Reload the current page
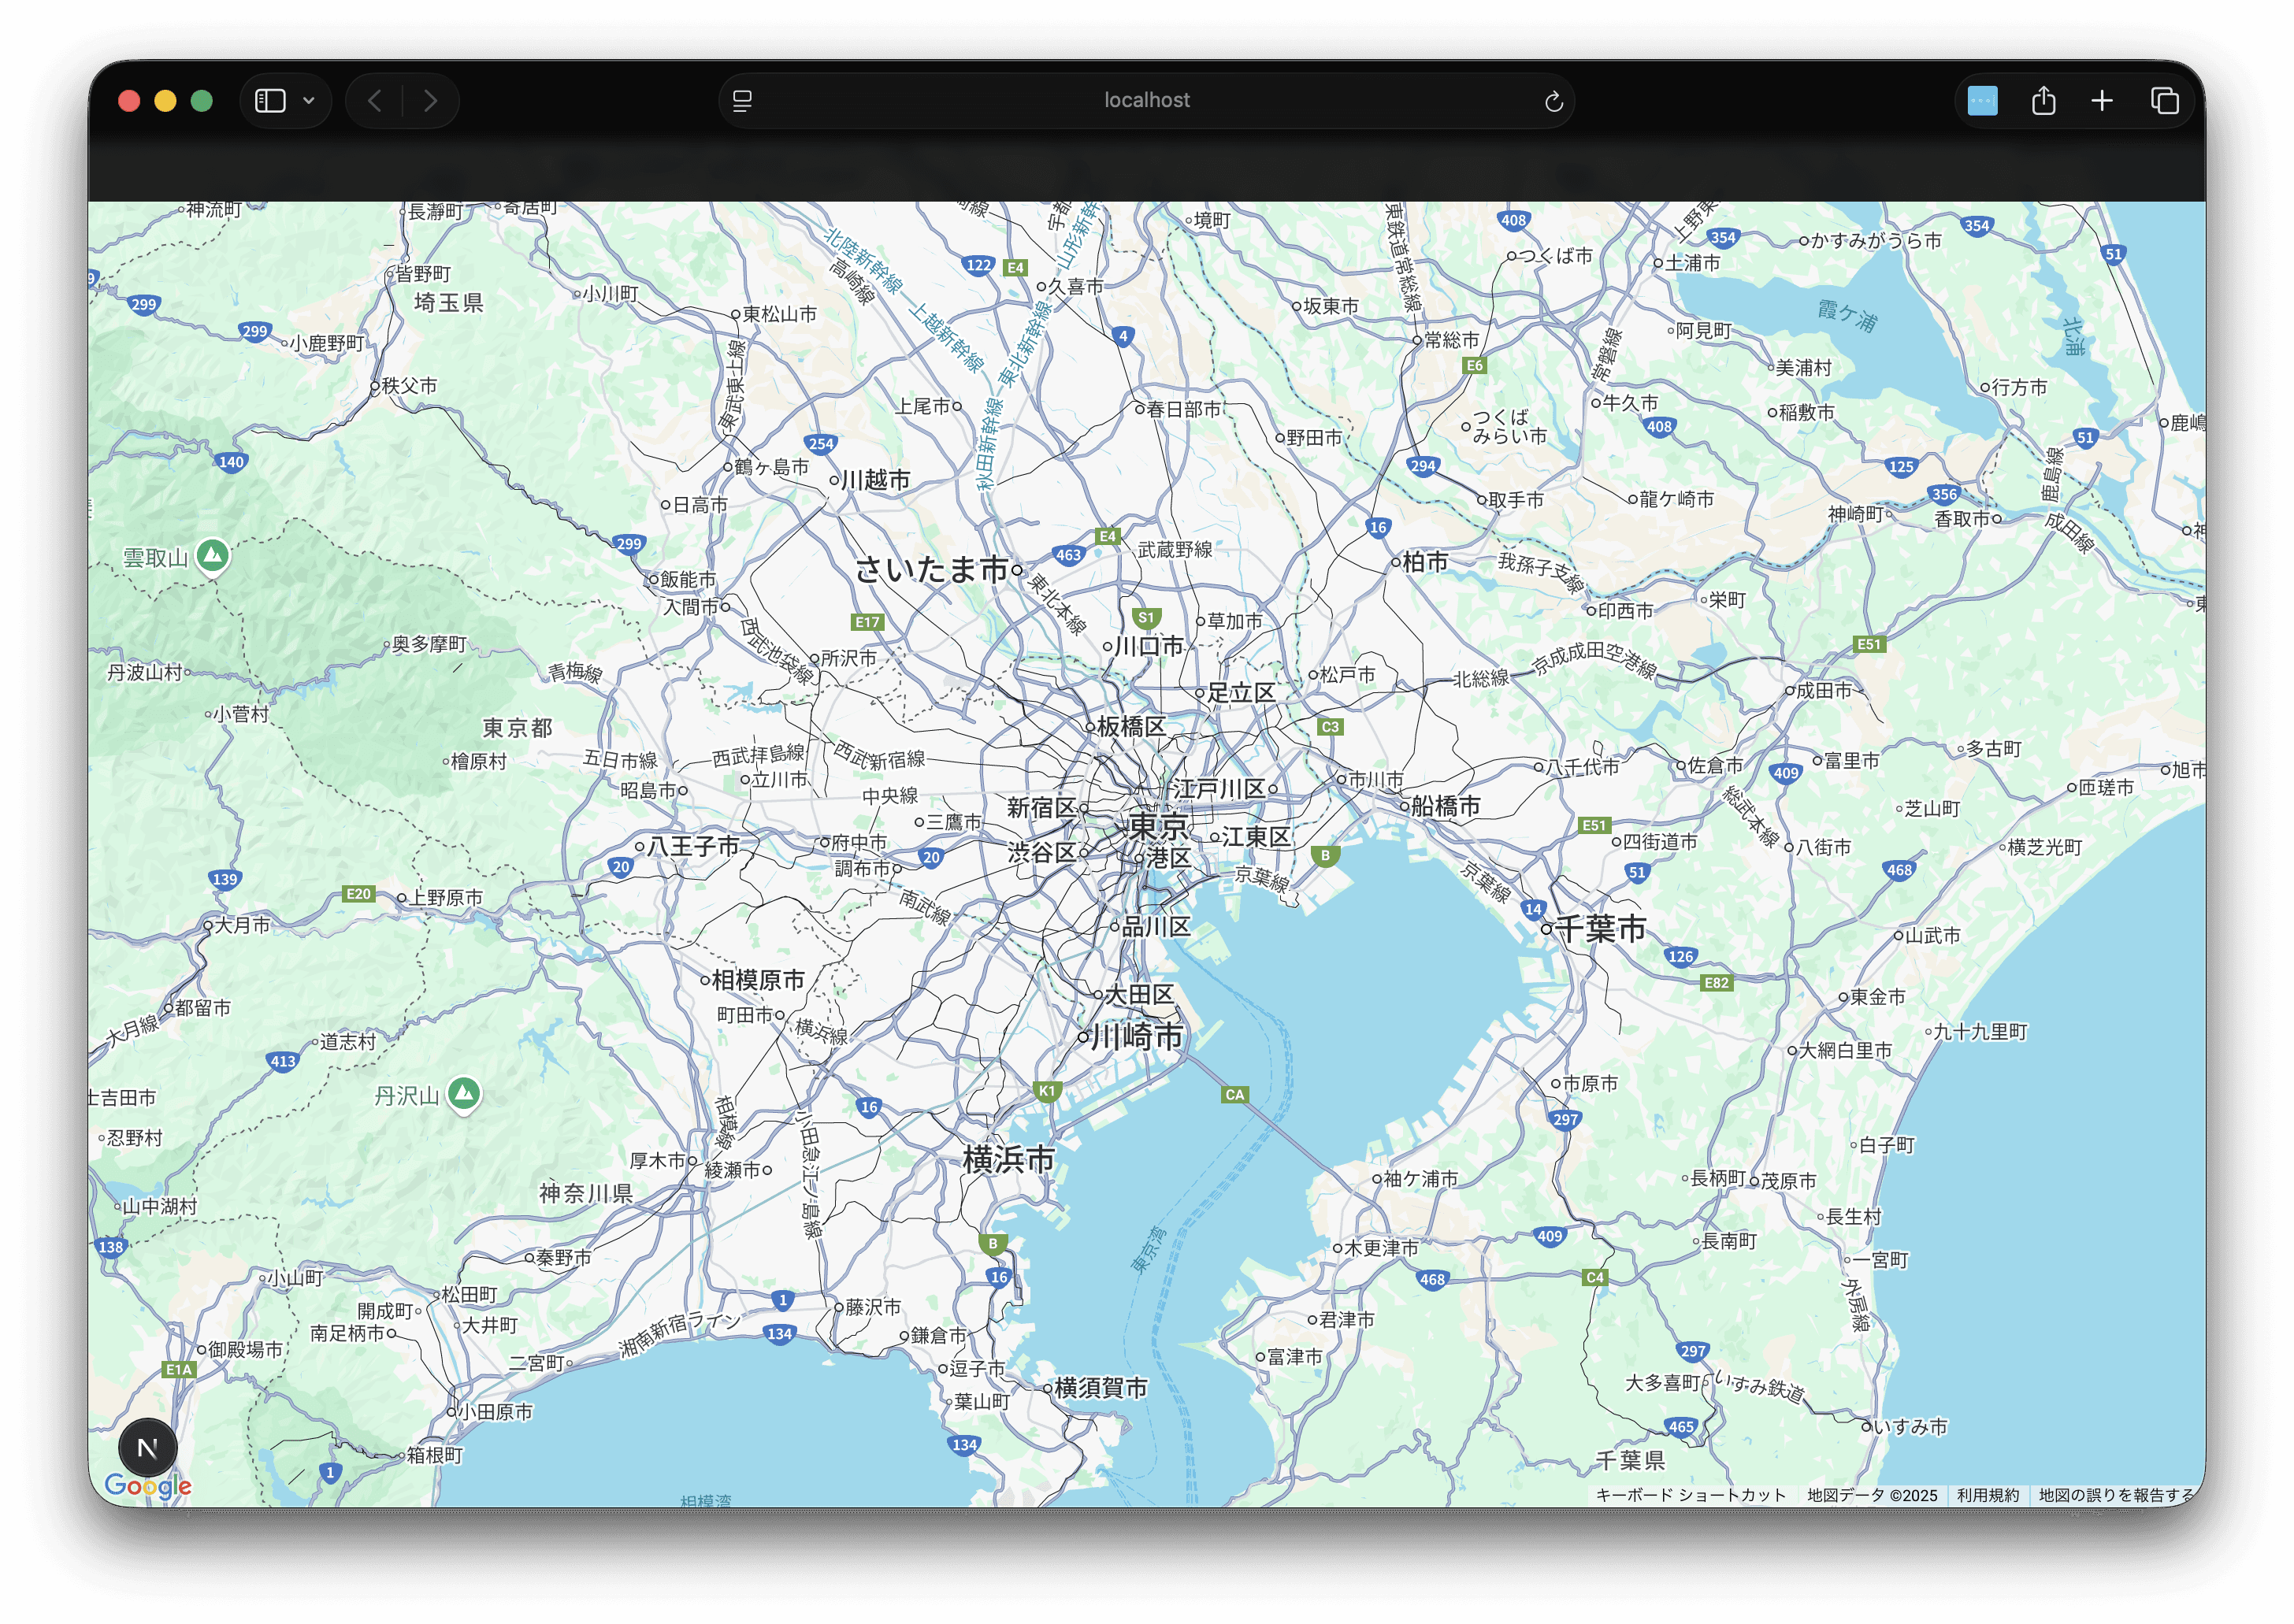Screen dimensions: 2294x1624 tap(1553, 102)
